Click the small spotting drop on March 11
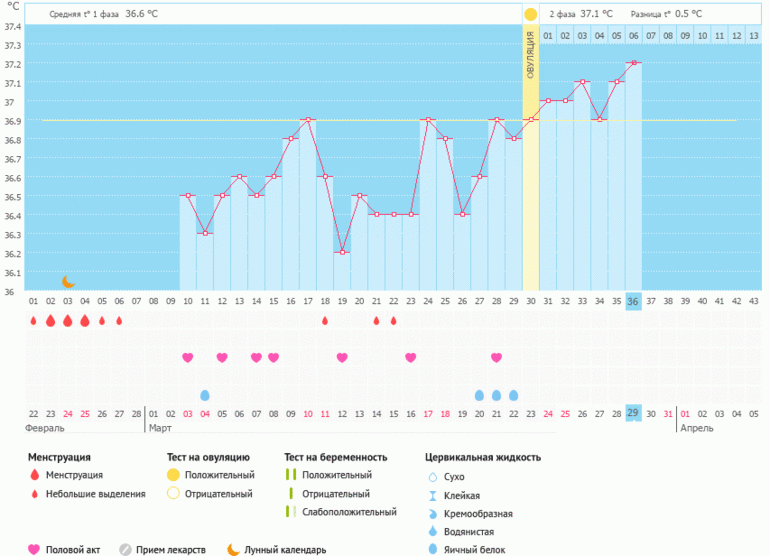The height and width of the screenshot is (556, 770). [325, 321]
